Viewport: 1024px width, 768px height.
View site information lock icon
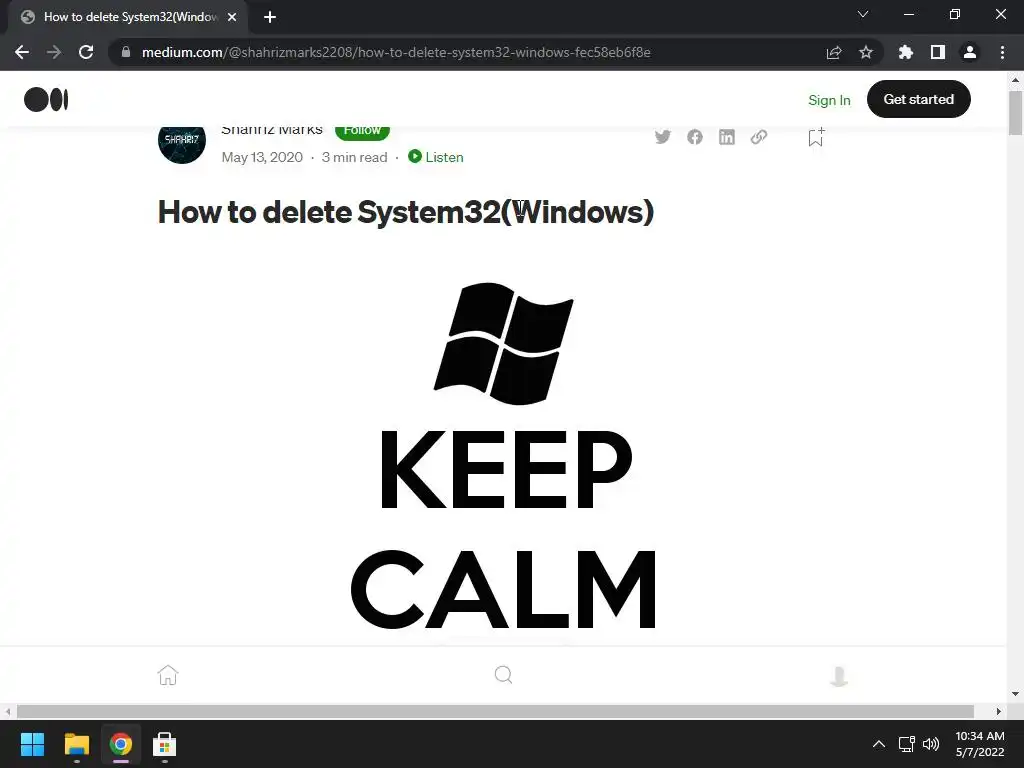pos(126,52)
